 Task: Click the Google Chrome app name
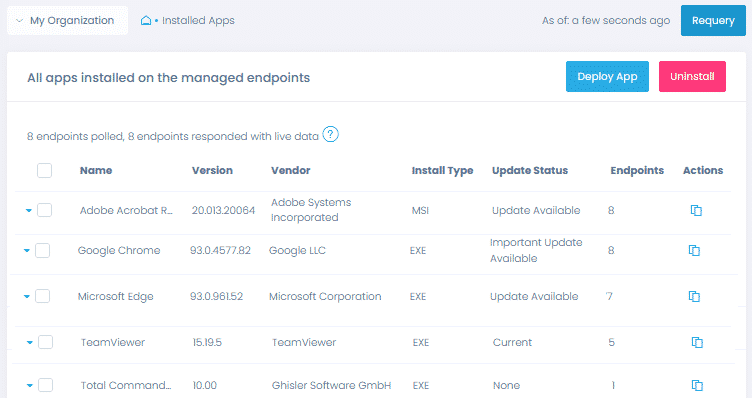pyautogui.click(x=119, y=250)
